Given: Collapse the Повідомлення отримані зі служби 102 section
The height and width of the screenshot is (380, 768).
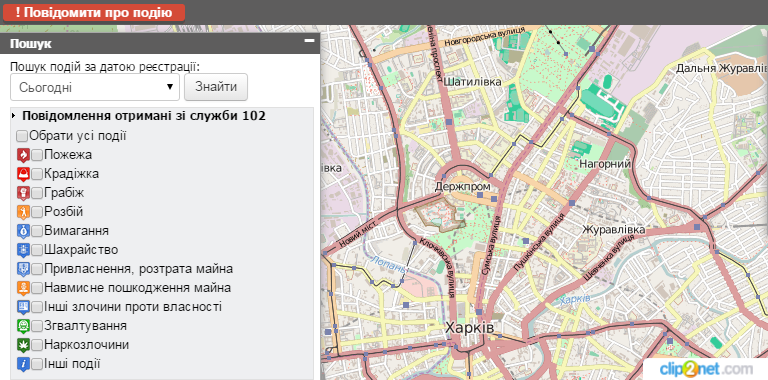Looking at the screenshot, I should point(138,116).
